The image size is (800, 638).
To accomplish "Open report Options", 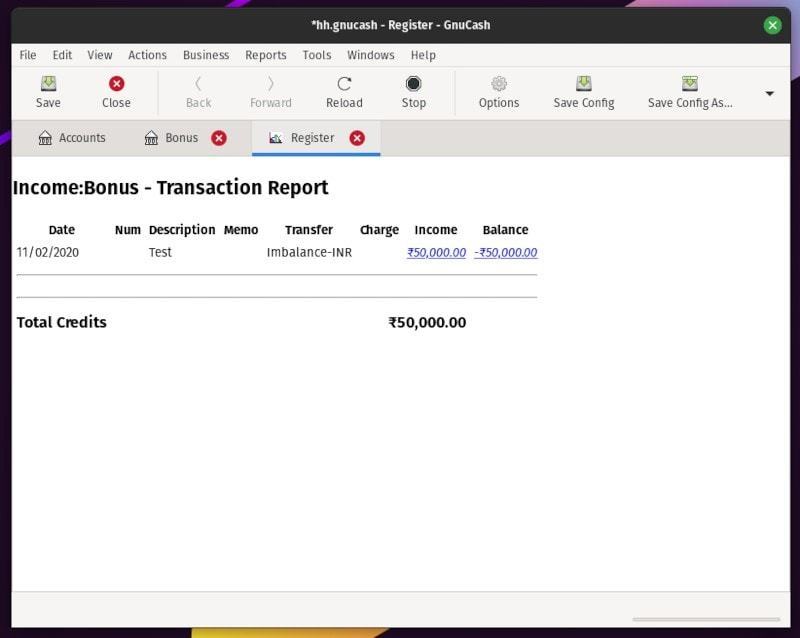I will click(x=498, y=92).
